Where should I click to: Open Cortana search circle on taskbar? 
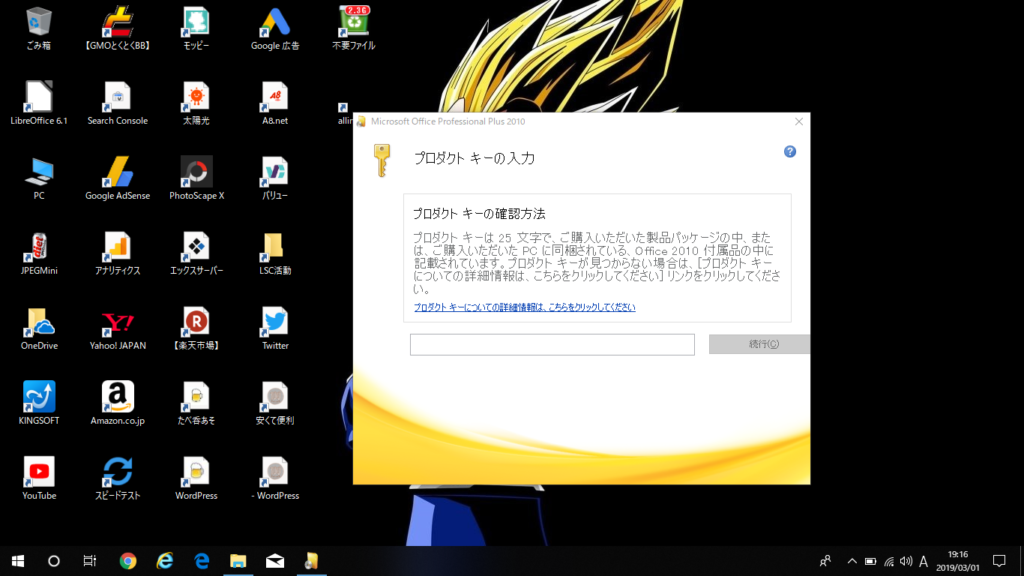(54, 561)
